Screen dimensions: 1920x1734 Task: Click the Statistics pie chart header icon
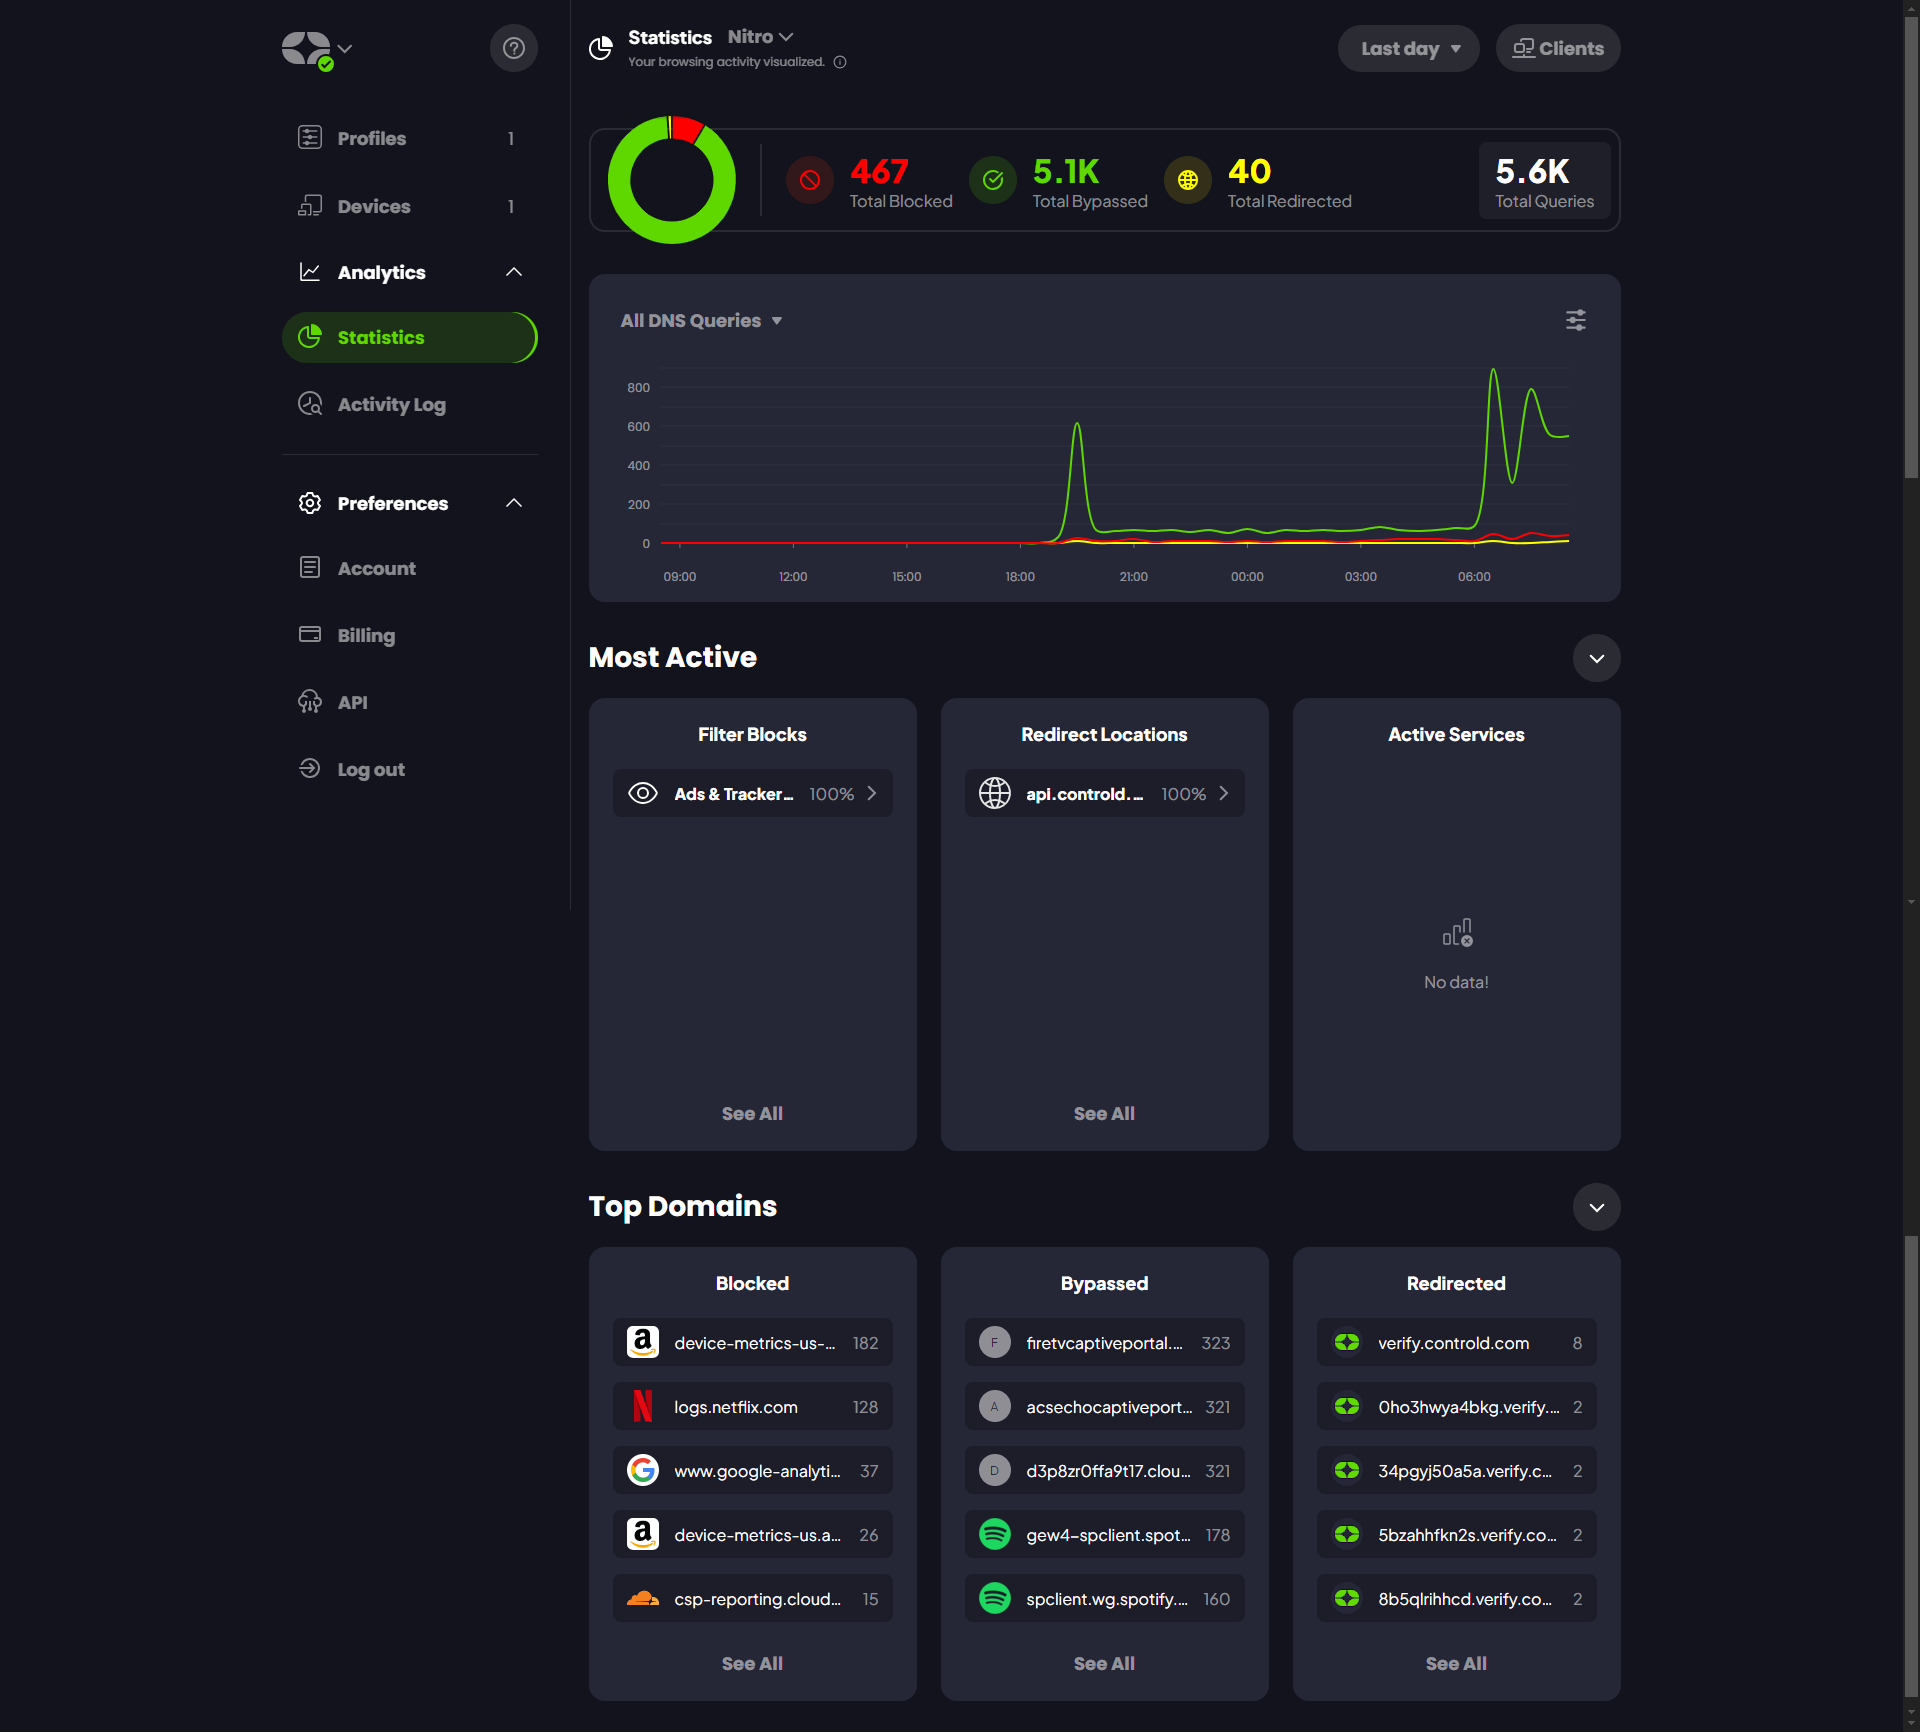coord(601,47)
